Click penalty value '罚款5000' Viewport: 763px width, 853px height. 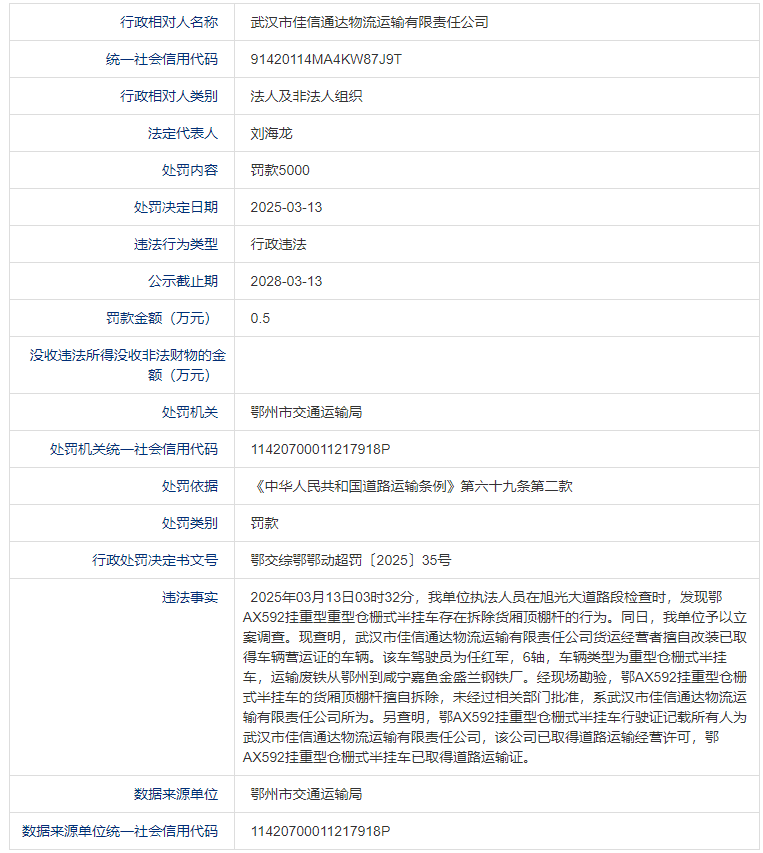[280, 170]
